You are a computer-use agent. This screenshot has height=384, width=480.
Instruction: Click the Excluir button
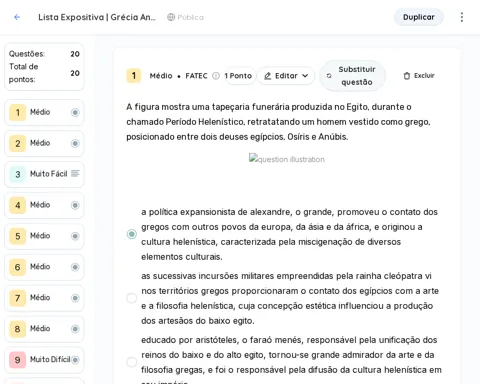tap(419, 76)
